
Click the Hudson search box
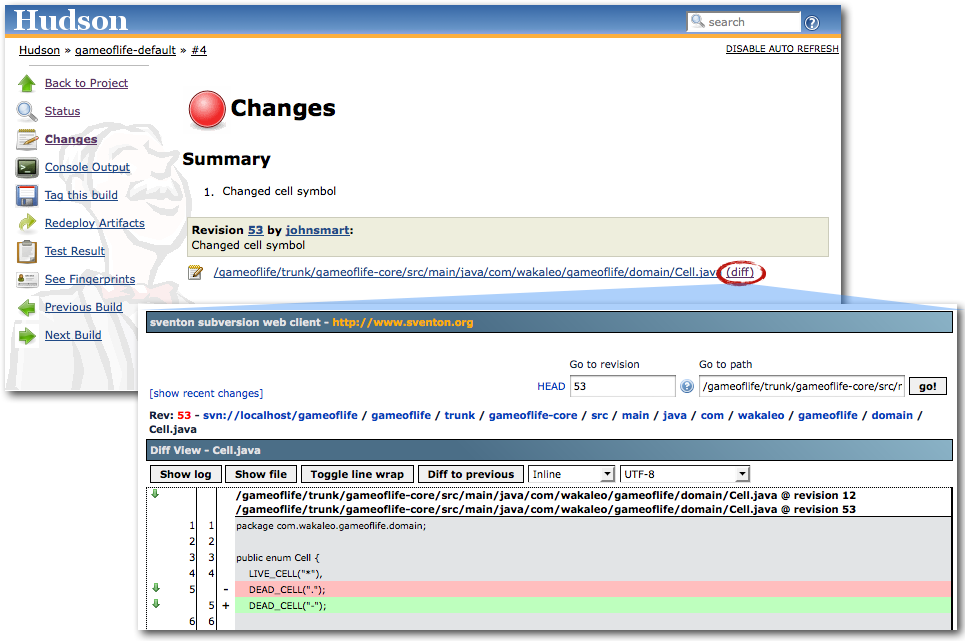[743, 22]
